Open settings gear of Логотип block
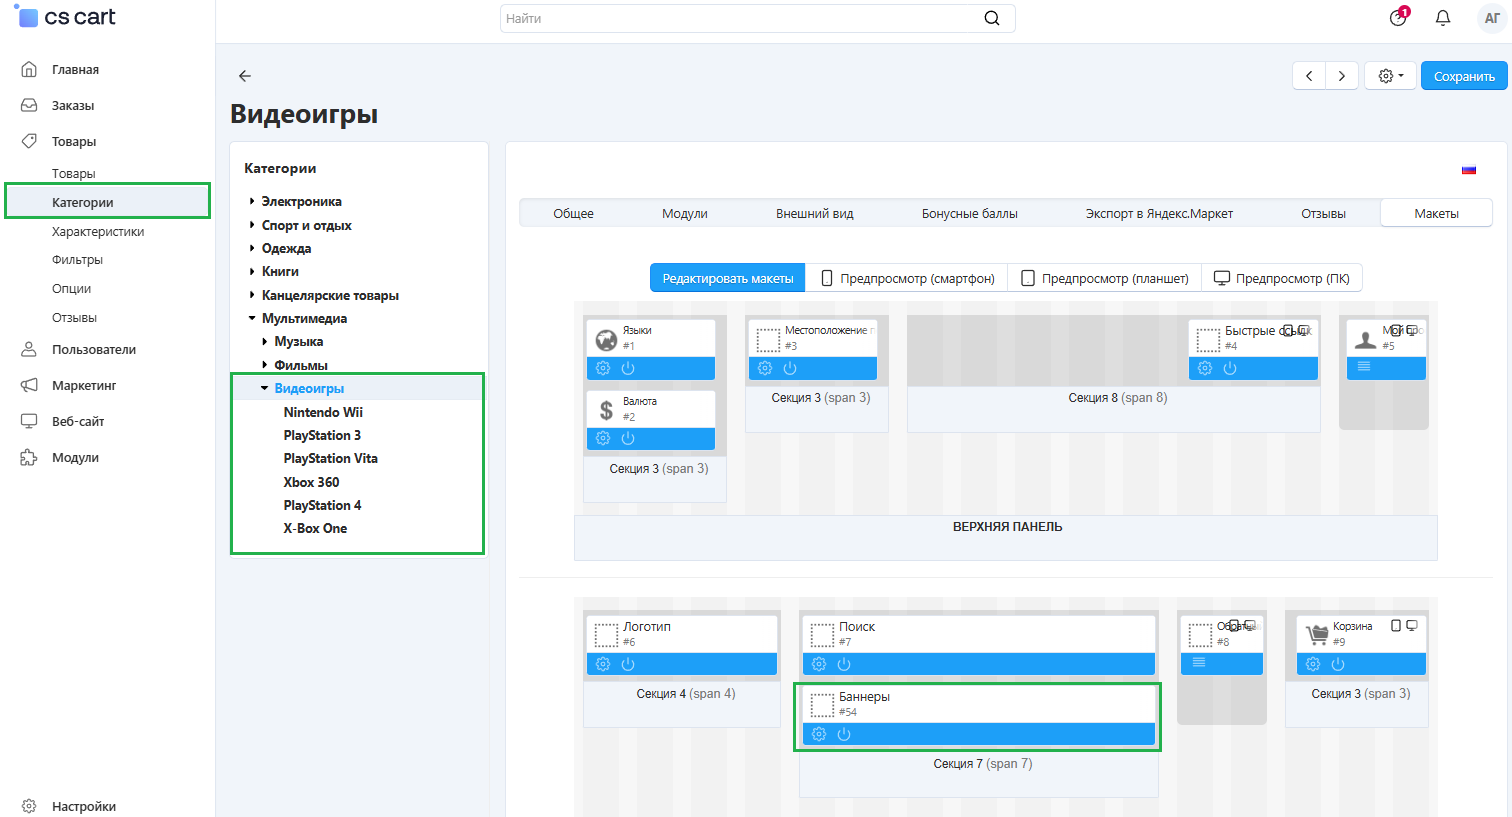This screenshot has width=1512, height=817. pyautogui.click(x=603, y=664)
